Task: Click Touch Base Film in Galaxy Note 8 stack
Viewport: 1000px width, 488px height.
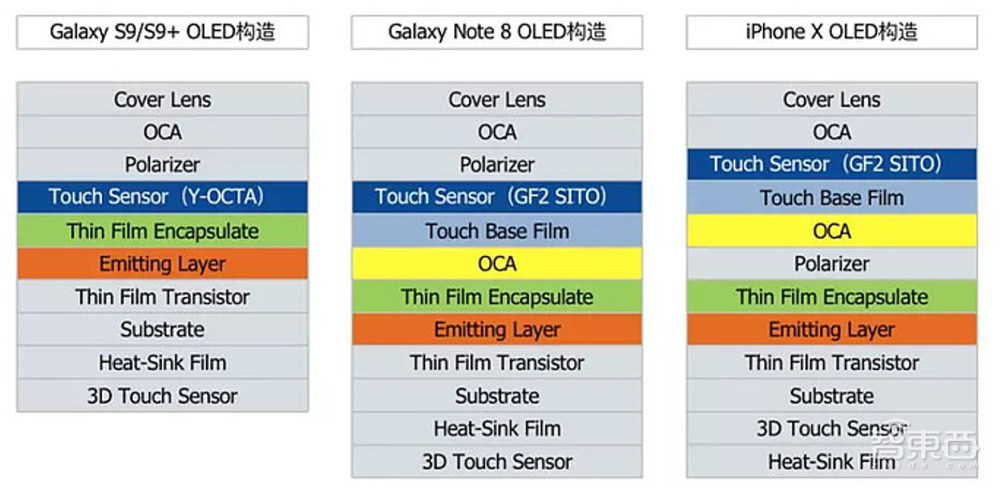Action: click(x=497, y=231)
